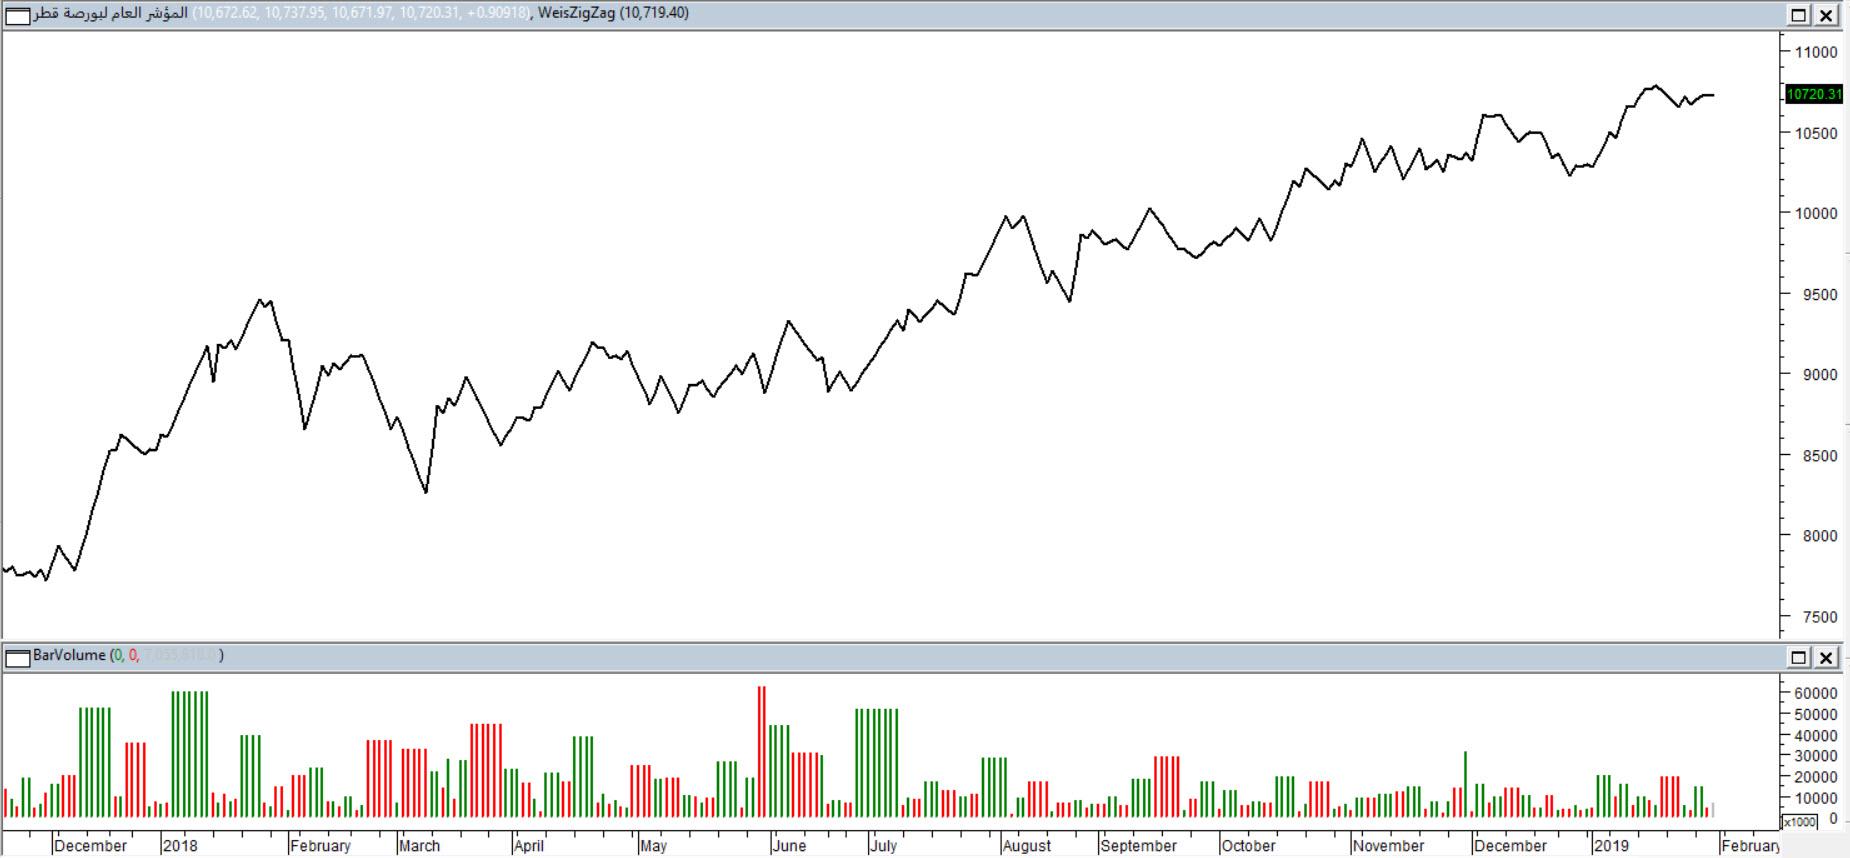Click the July label on time axis
Image resolution: width=1850 pixels, height=858 pixels.
coord(883,845)
